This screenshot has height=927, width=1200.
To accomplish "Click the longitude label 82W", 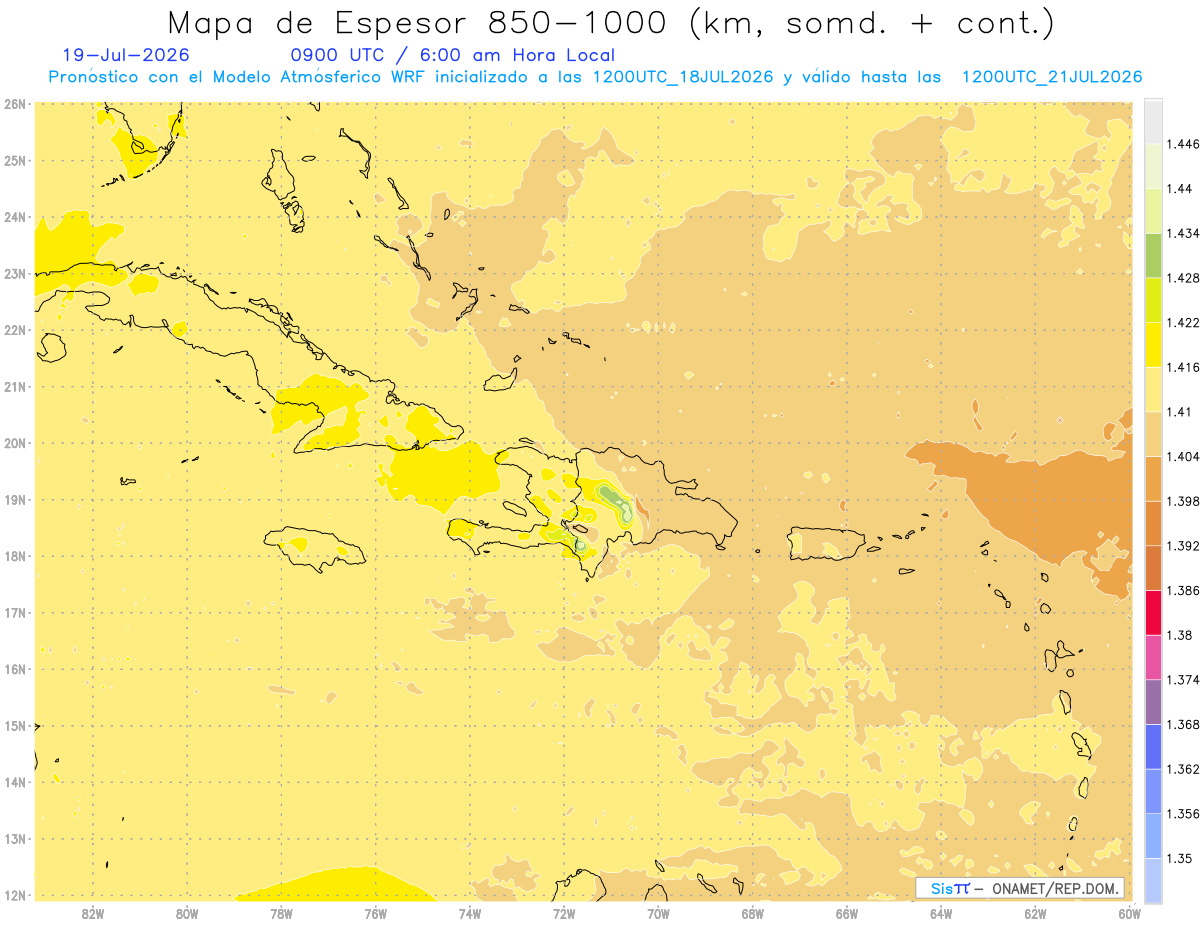I will [92, 912].
